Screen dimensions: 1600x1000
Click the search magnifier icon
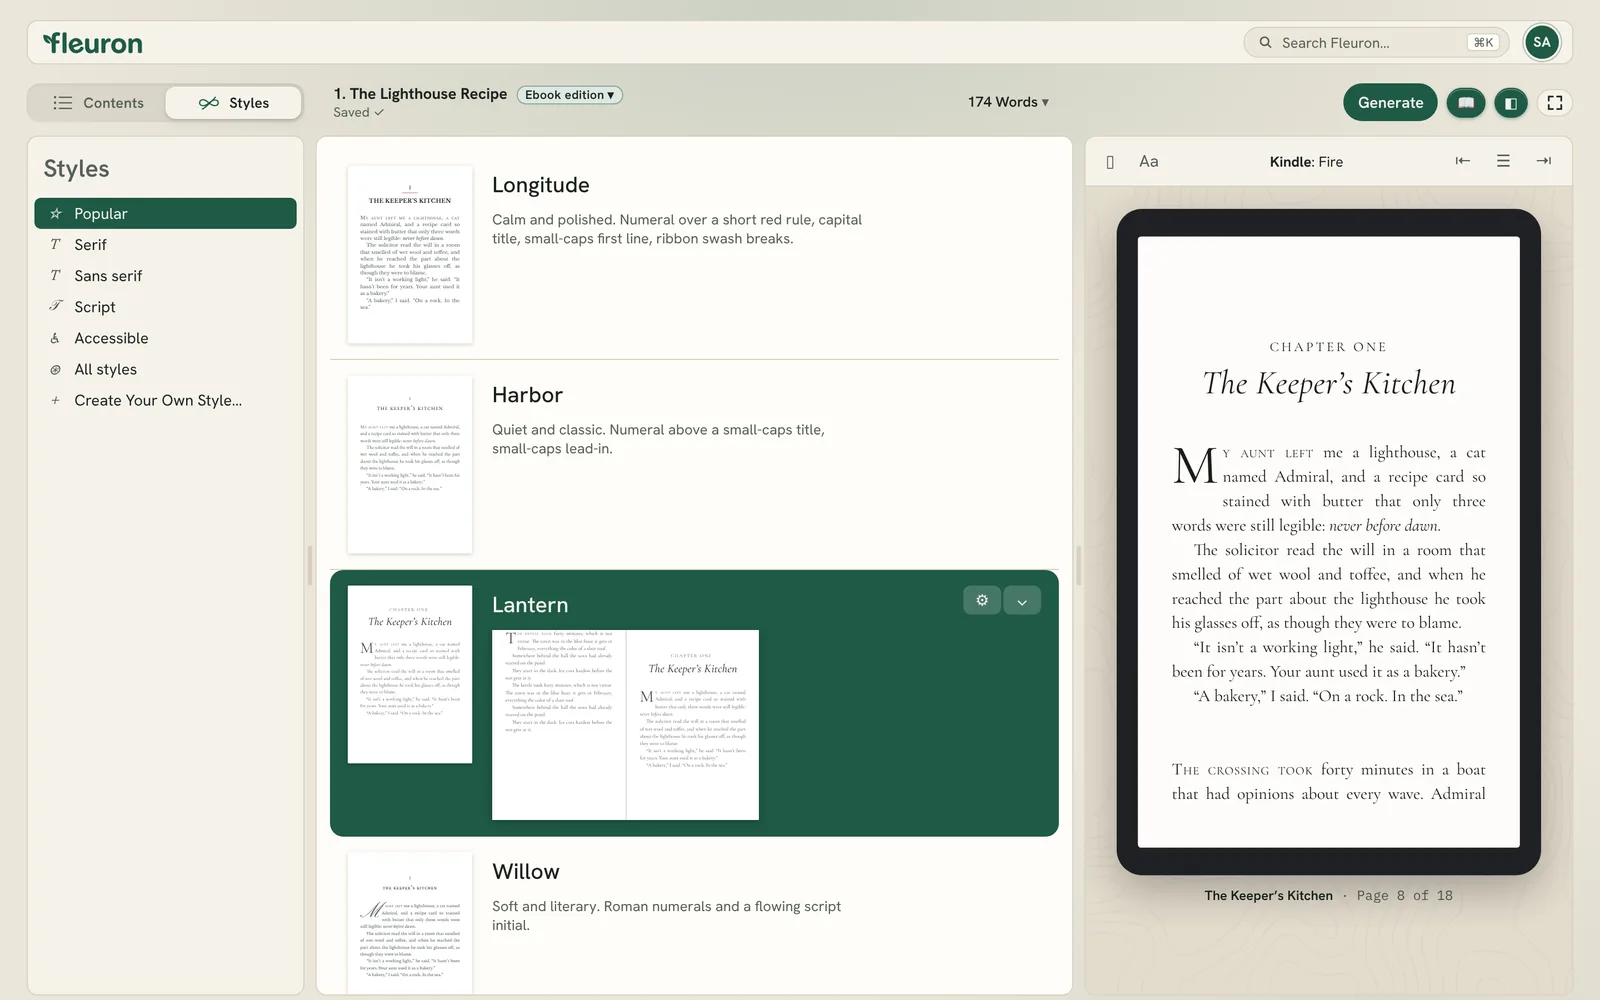1265,43
